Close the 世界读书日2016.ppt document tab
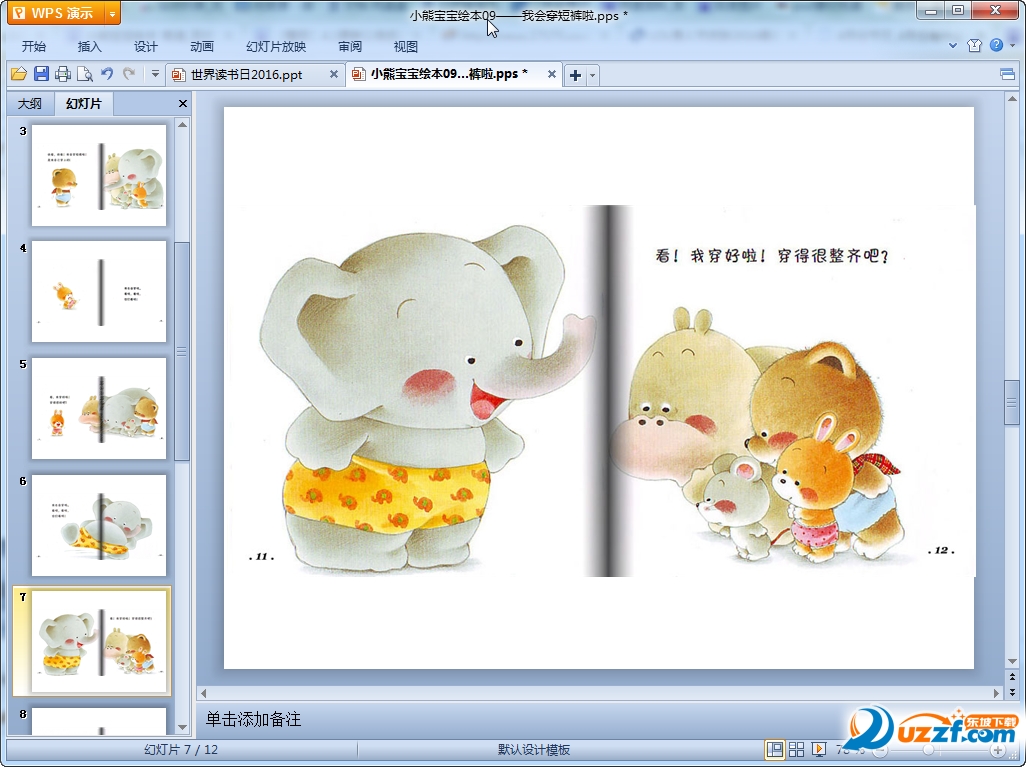The height and width of the screenshot is (767, 1026). [x=334, y=75]
